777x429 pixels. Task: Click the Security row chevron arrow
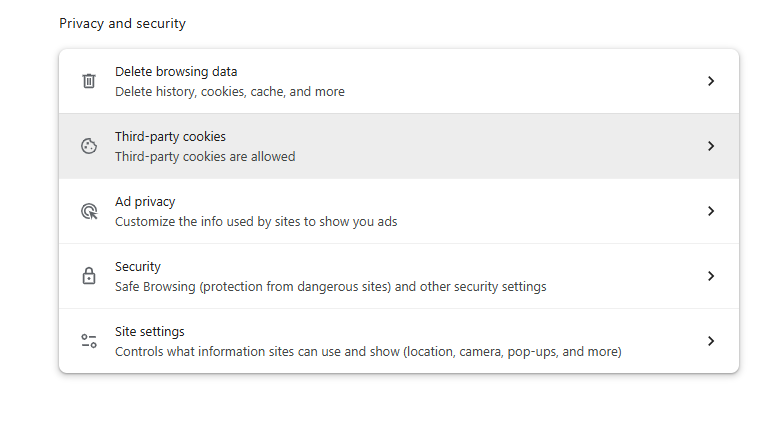click(711, 276)
